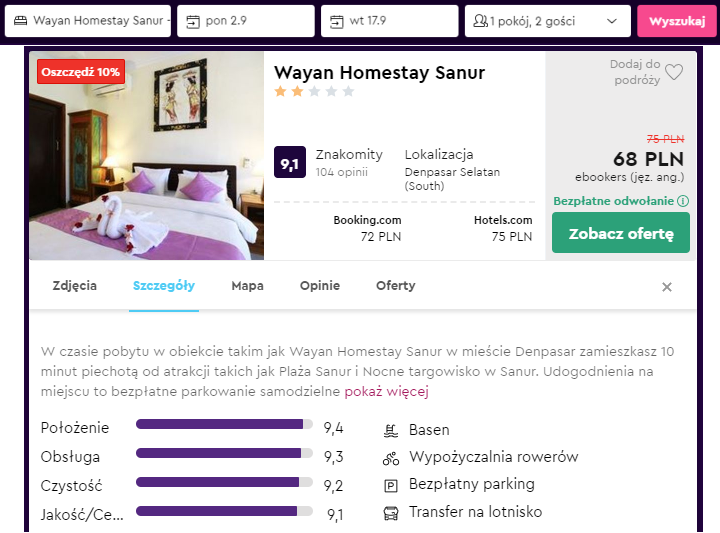Close the hotel details panel
The image size is (720, 533).
[x=667, y=287]
